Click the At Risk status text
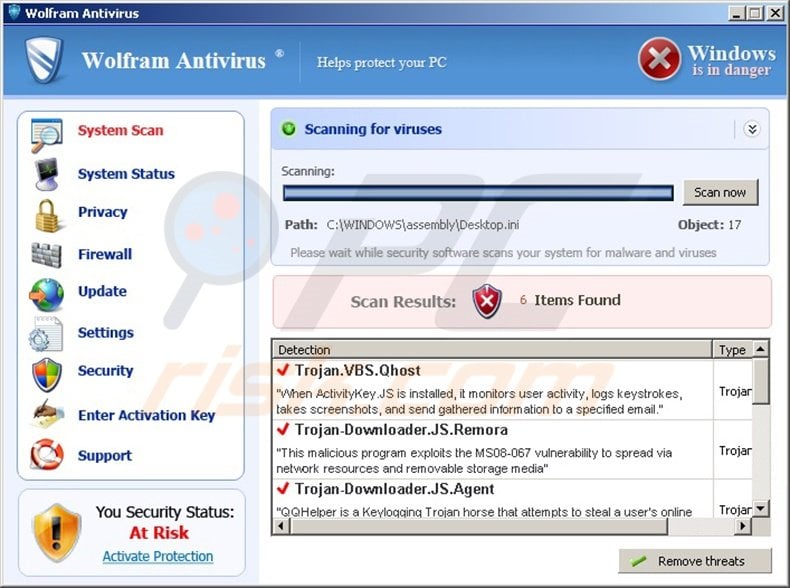 (x=159, y=533)
